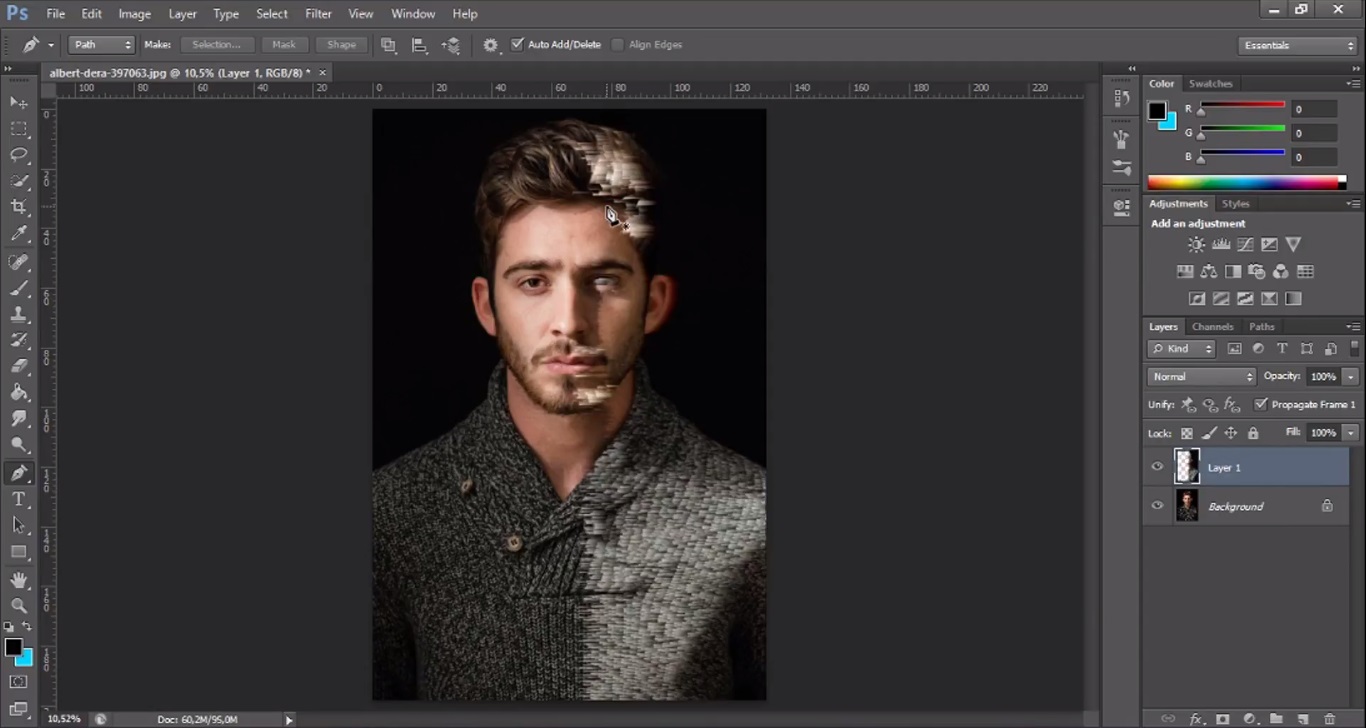Open the Filter menu

click(x=318, y=14)
